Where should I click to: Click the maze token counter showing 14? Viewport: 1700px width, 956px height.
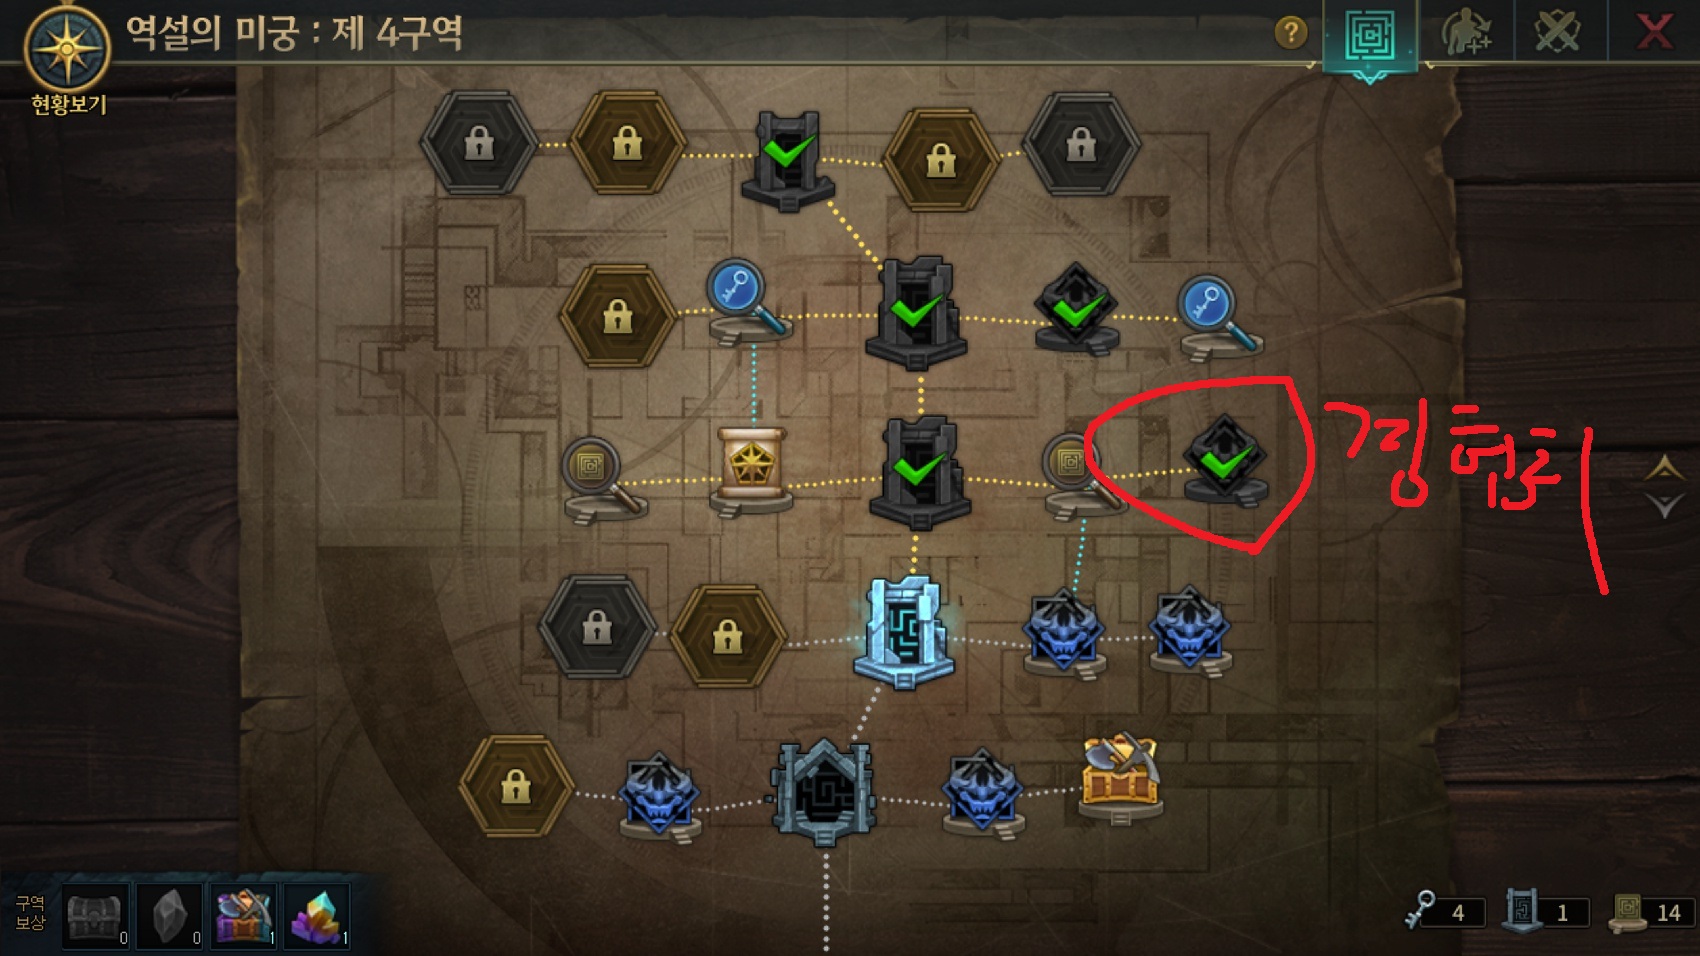click(1652, 912)
